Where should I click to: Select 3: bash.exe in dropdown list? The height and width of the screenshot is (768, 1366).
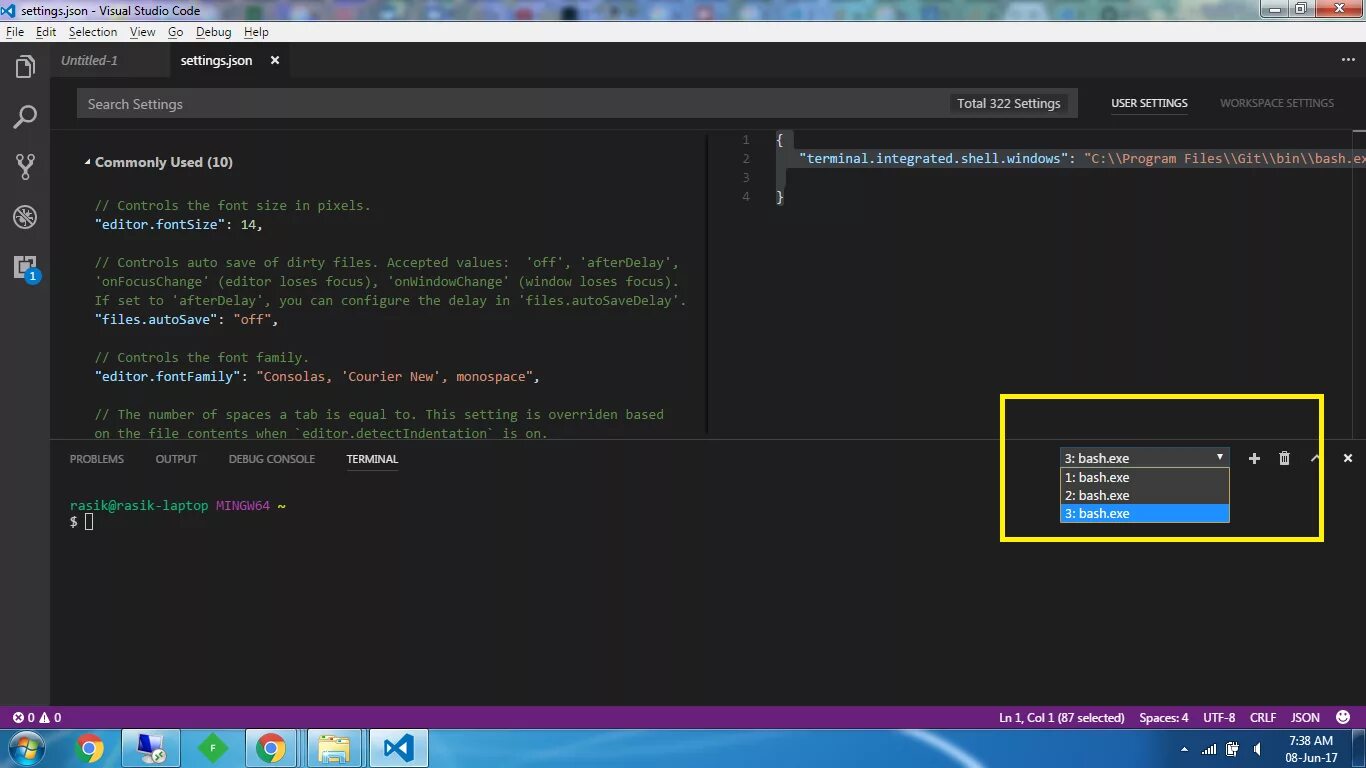[x=1144, y=513]
